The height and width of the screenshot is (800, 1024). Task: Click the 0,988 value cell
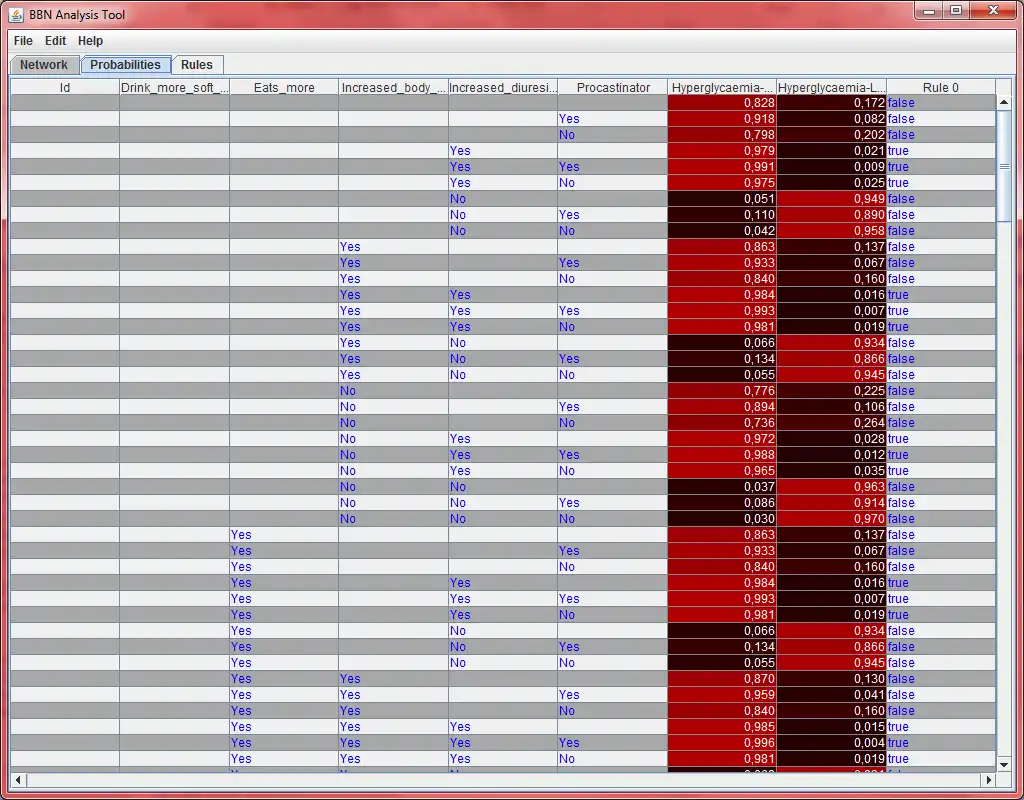722,455
